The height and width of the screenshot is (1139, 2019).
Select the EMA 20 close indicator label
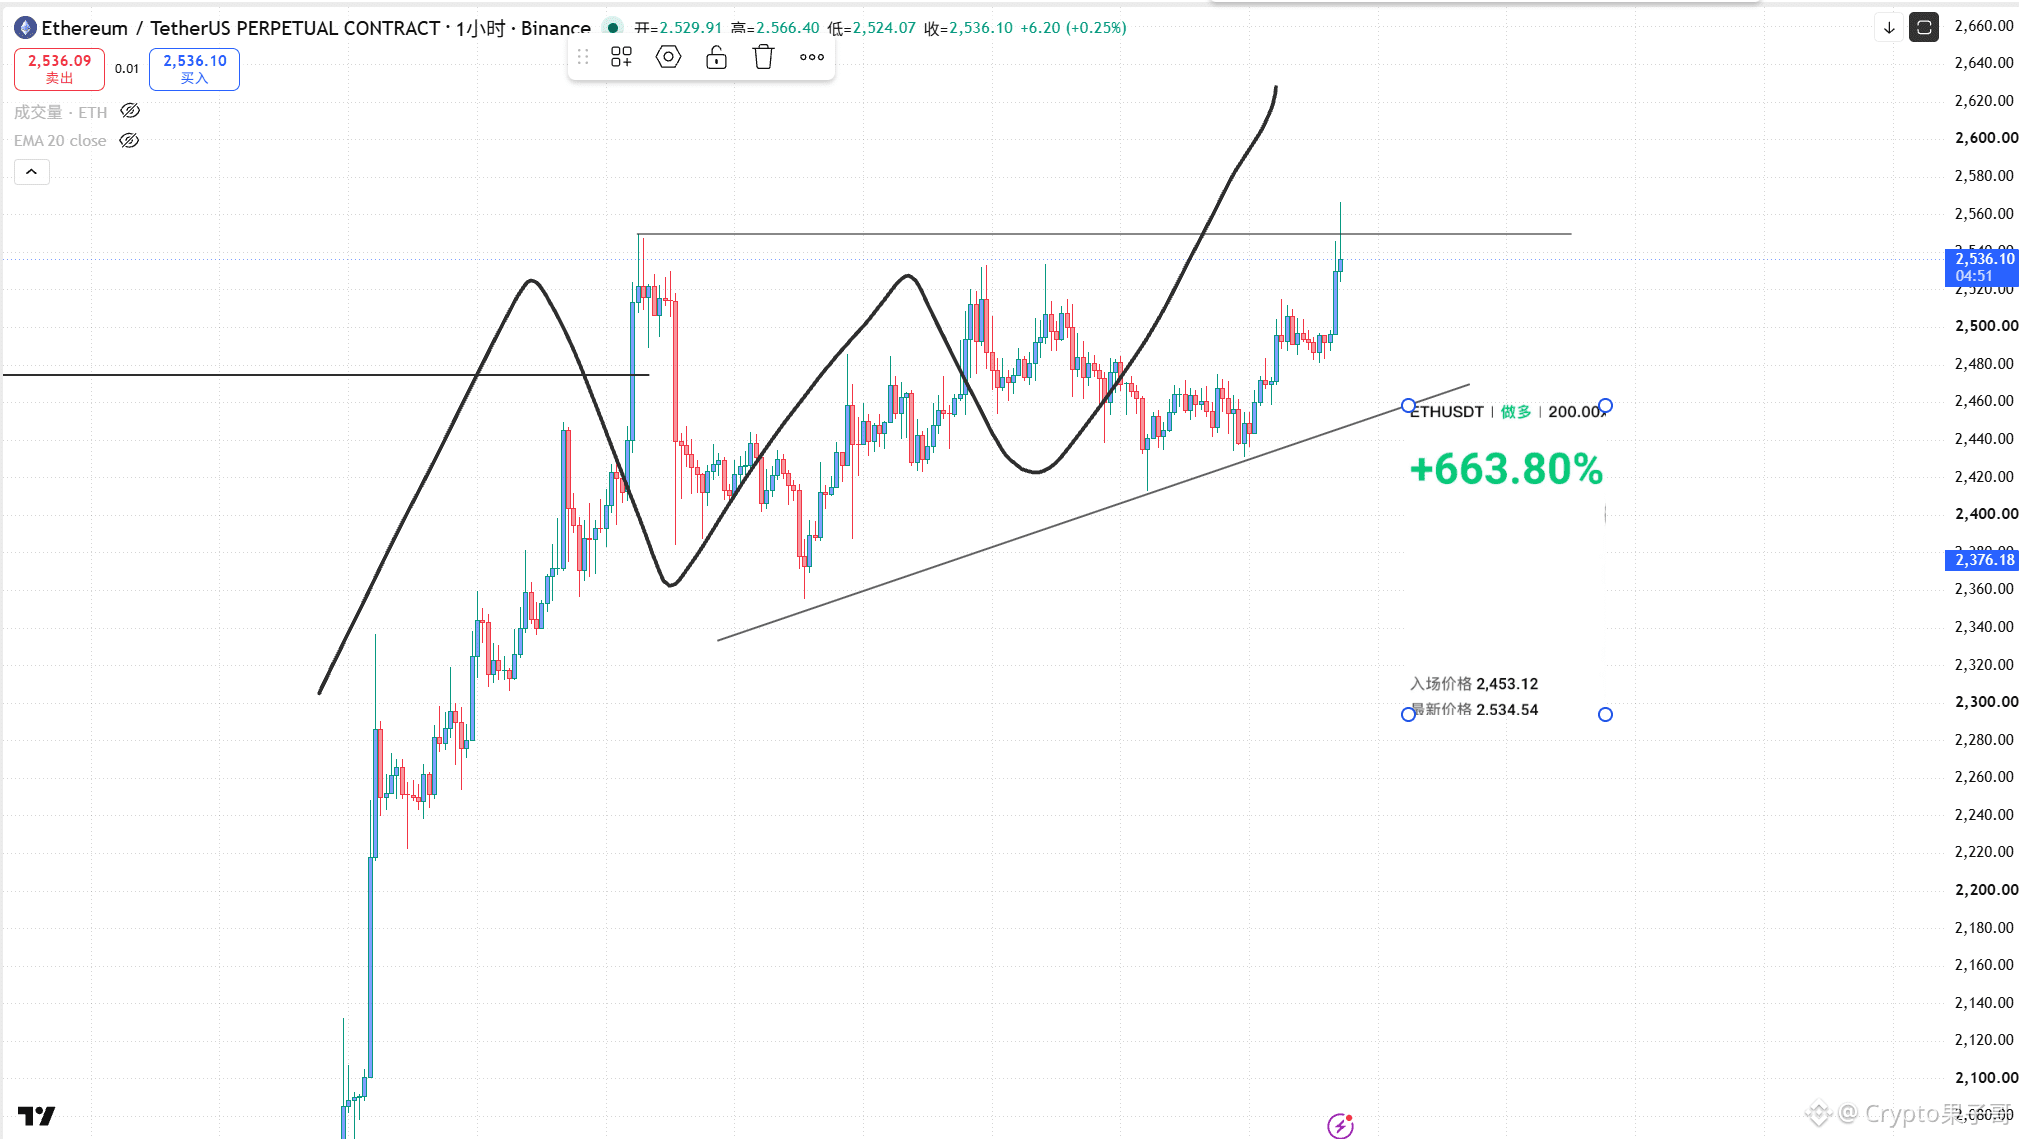(x=60, y=141)
